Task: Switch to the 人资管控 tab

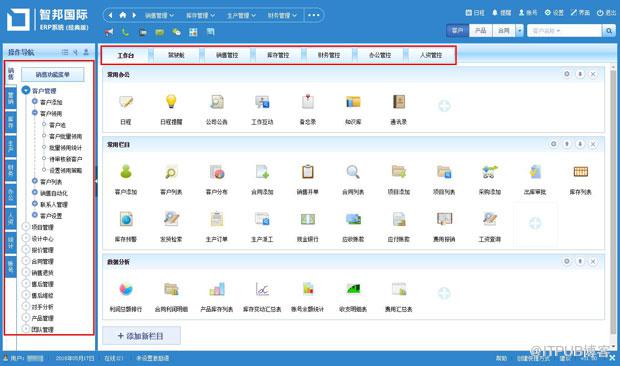Action: click(431, 55)
